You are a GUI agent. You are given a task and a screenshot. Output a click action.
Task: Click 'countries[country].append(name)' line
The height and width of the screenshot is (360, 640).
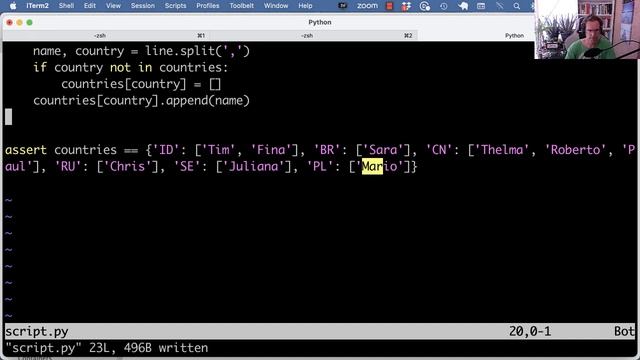141,100
